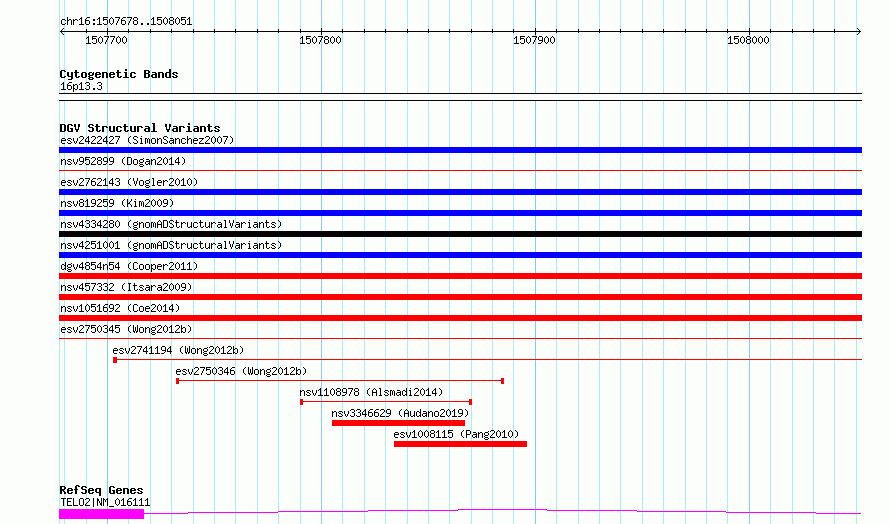This screenshot has width=890, height=524.
Task: Open nsv4251001 (gnomADStructuralVariants) label
Action: (171, 245)
